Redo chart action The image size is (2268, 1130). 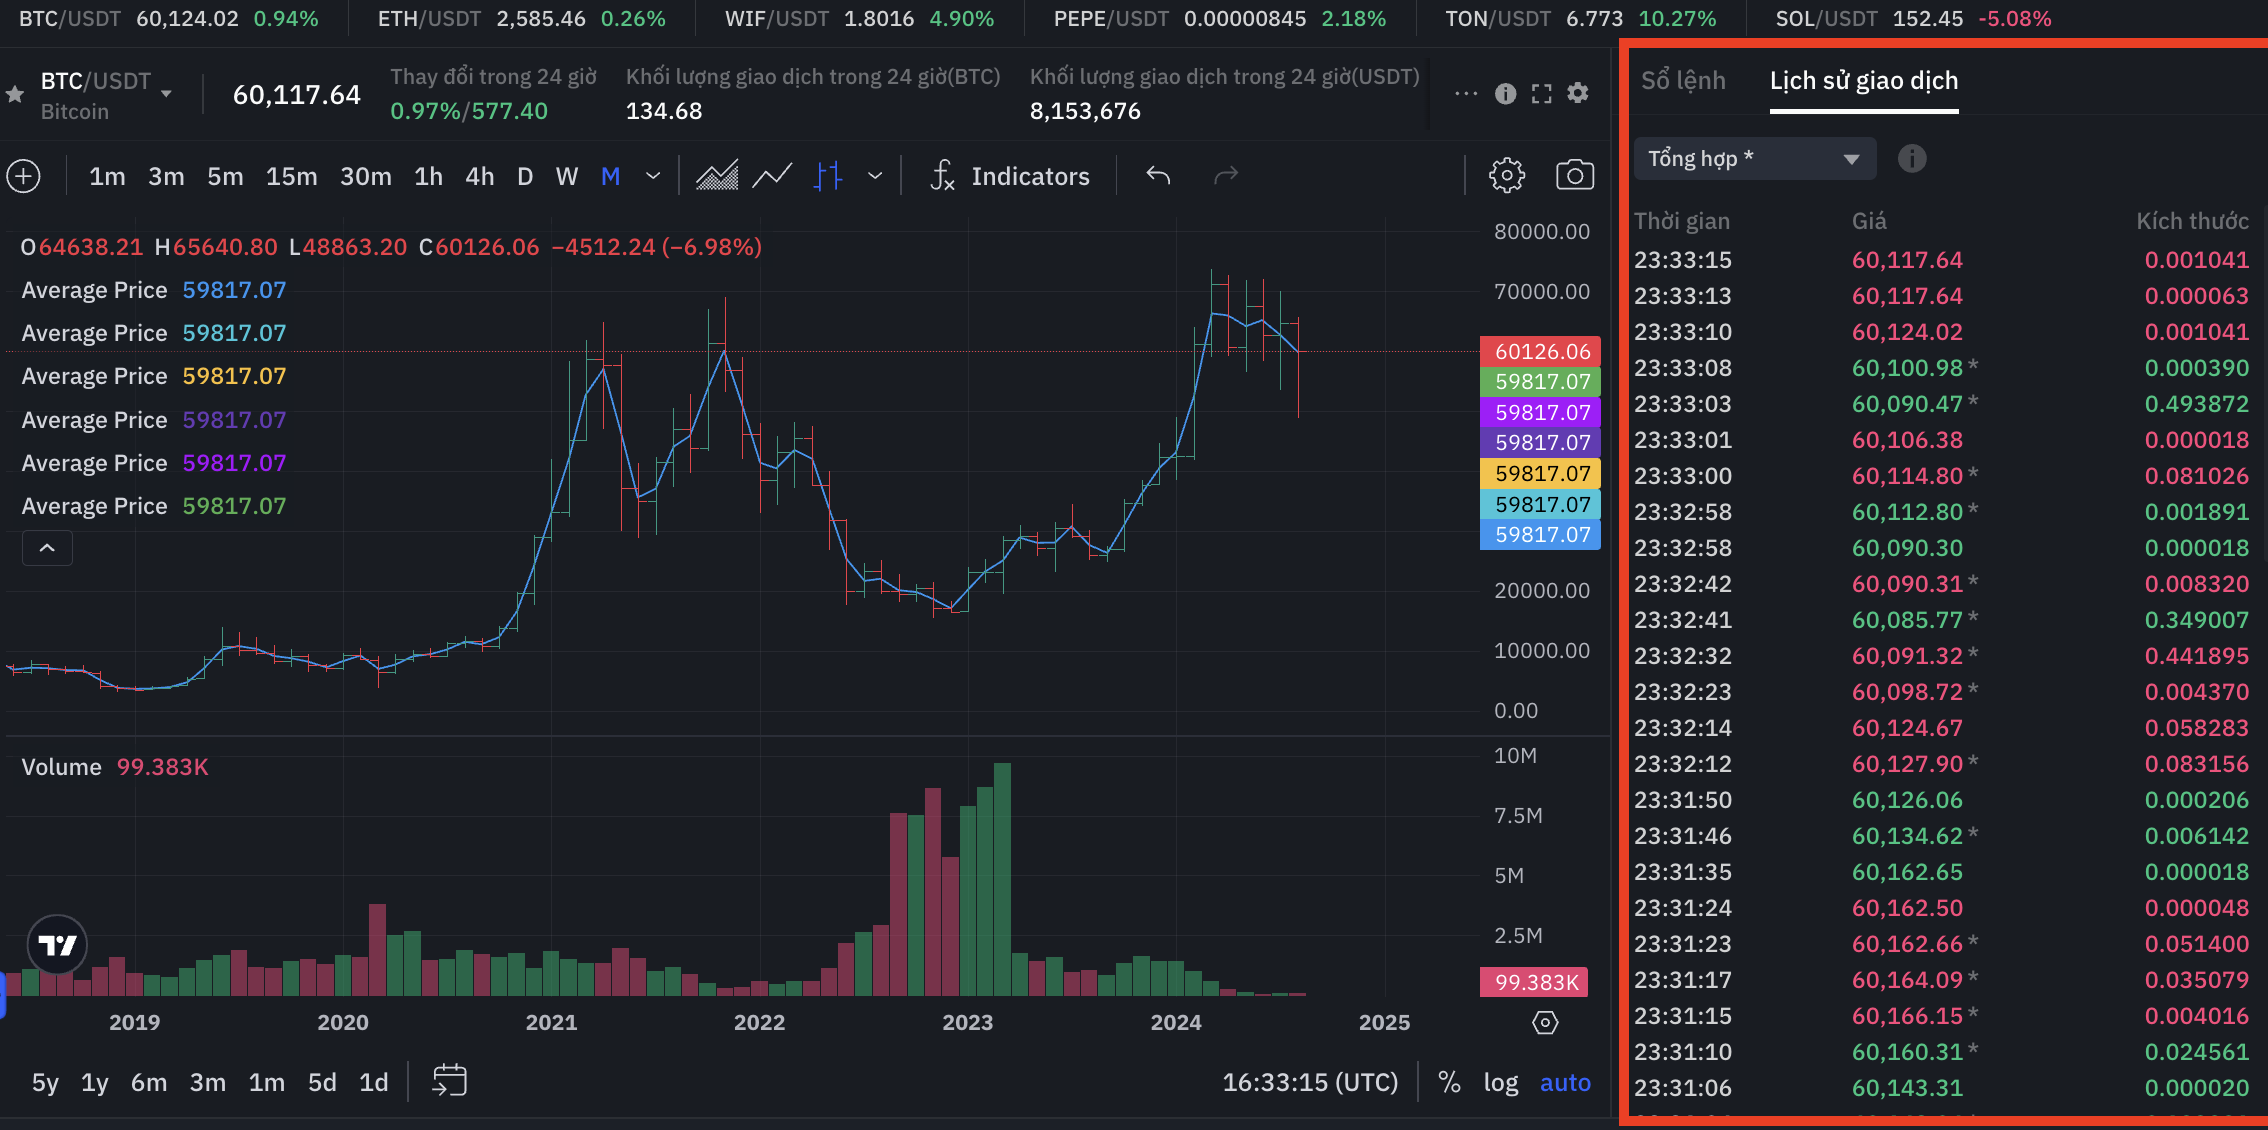[1226, 176]
